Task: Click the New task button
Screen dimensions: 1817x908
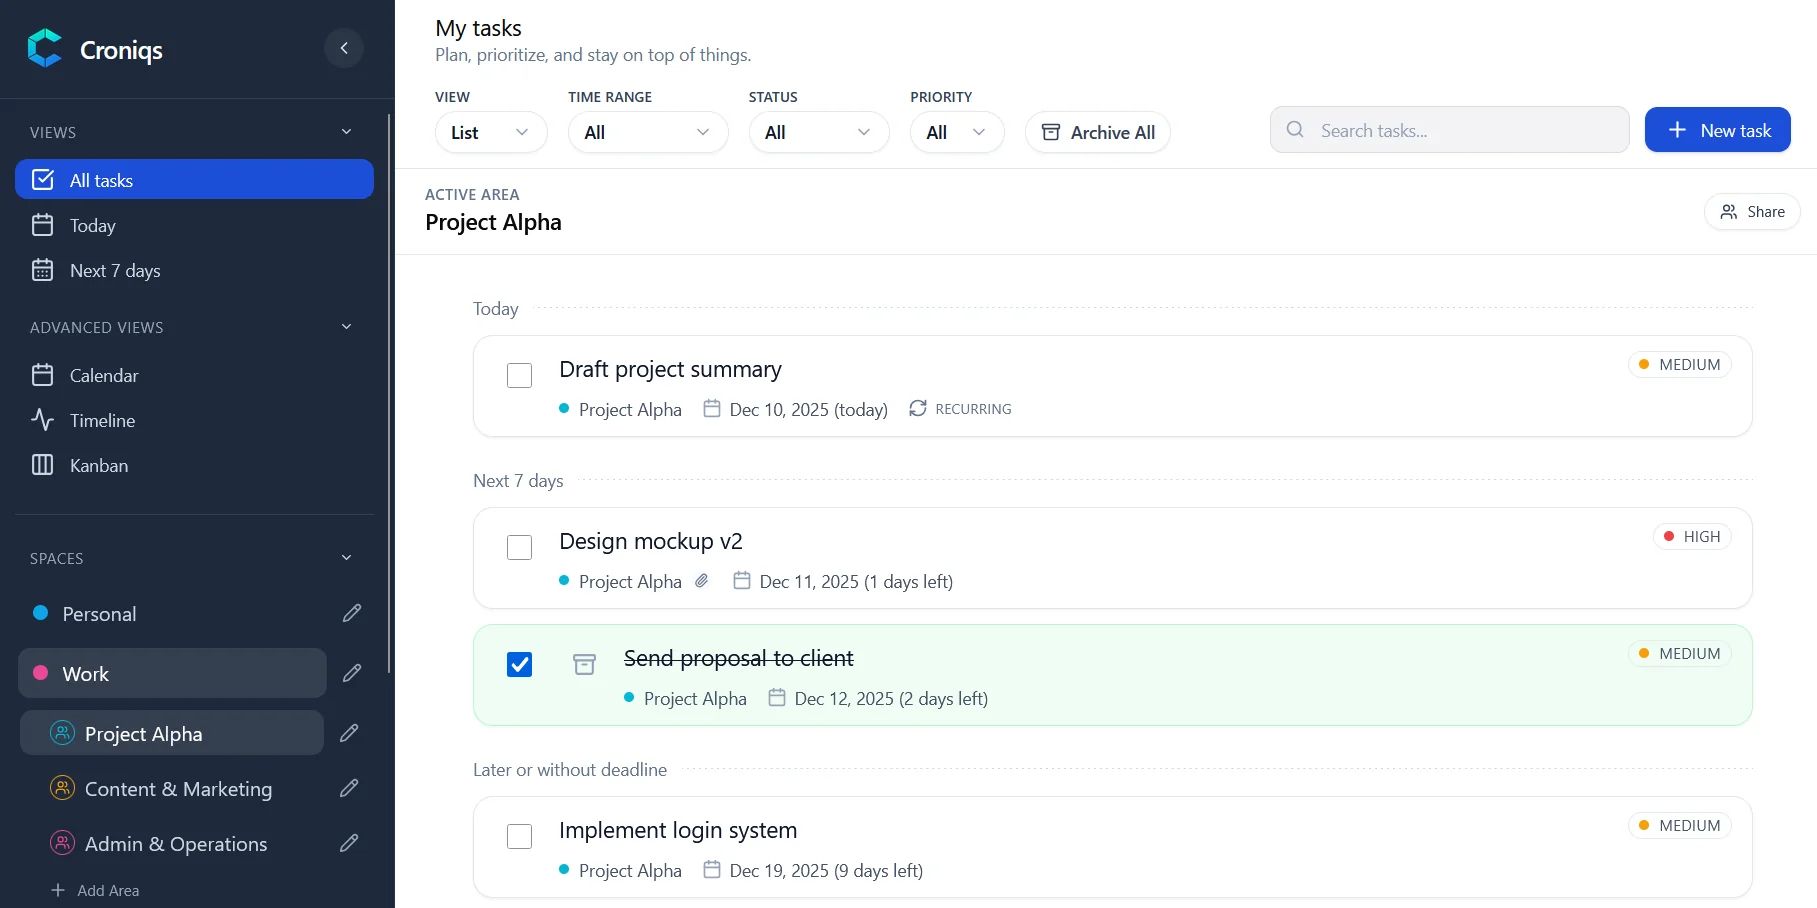Action: click(x=1718, y=130)
